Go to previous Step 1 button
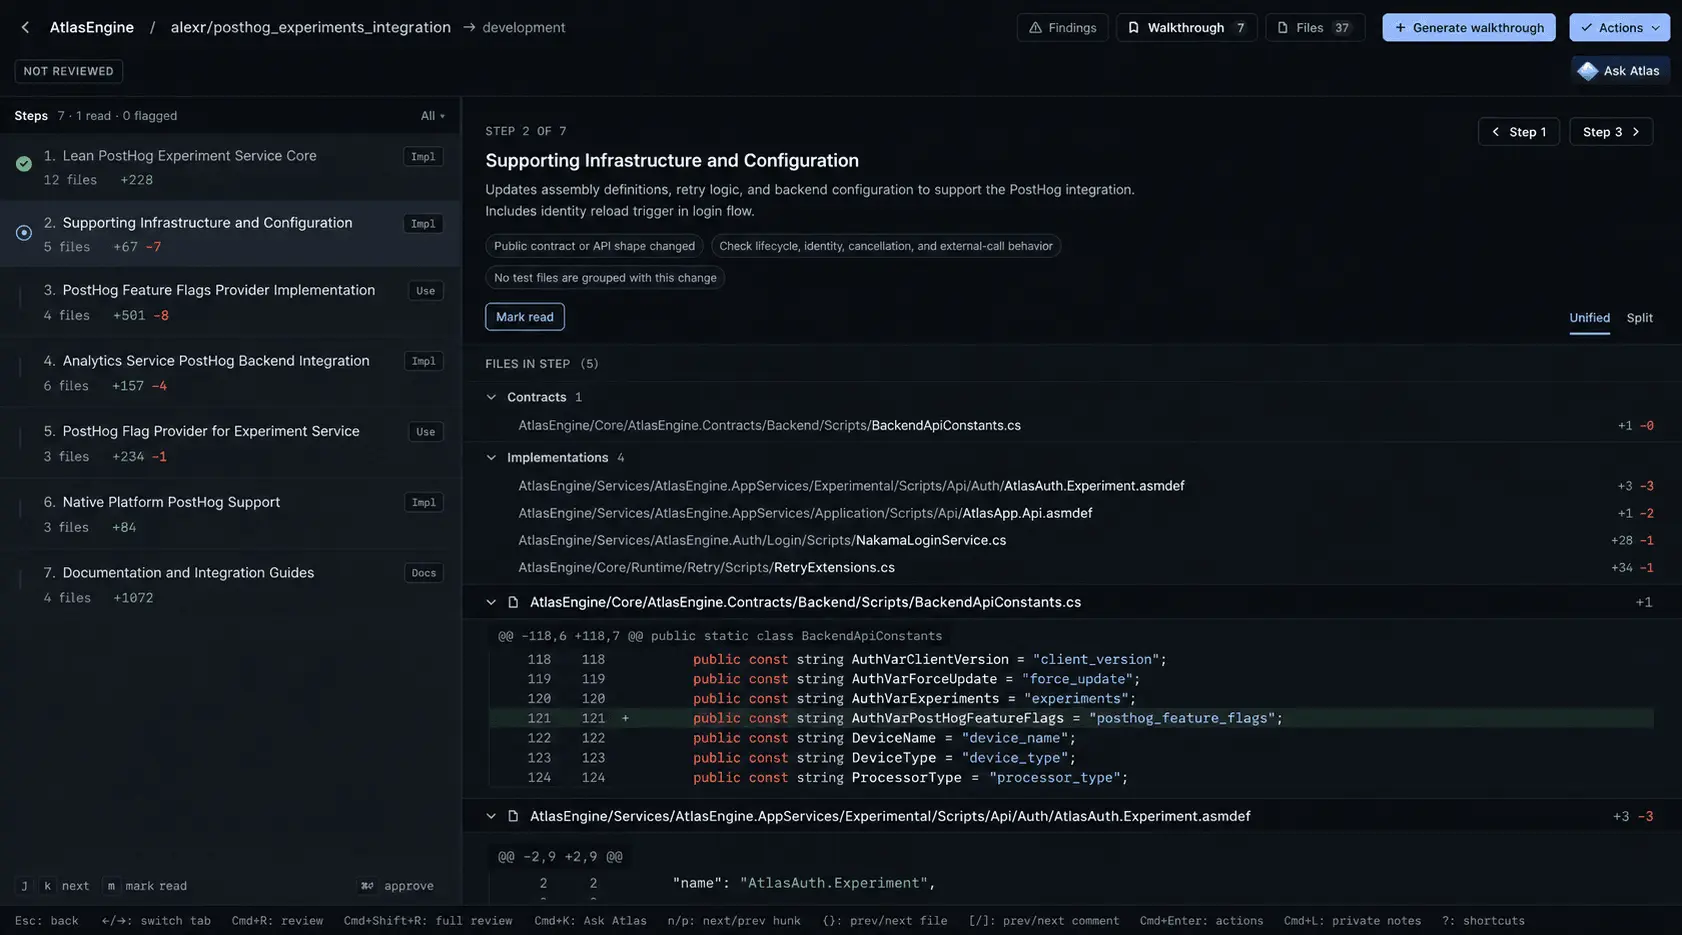The image size is (1682, 935). 1518,132
